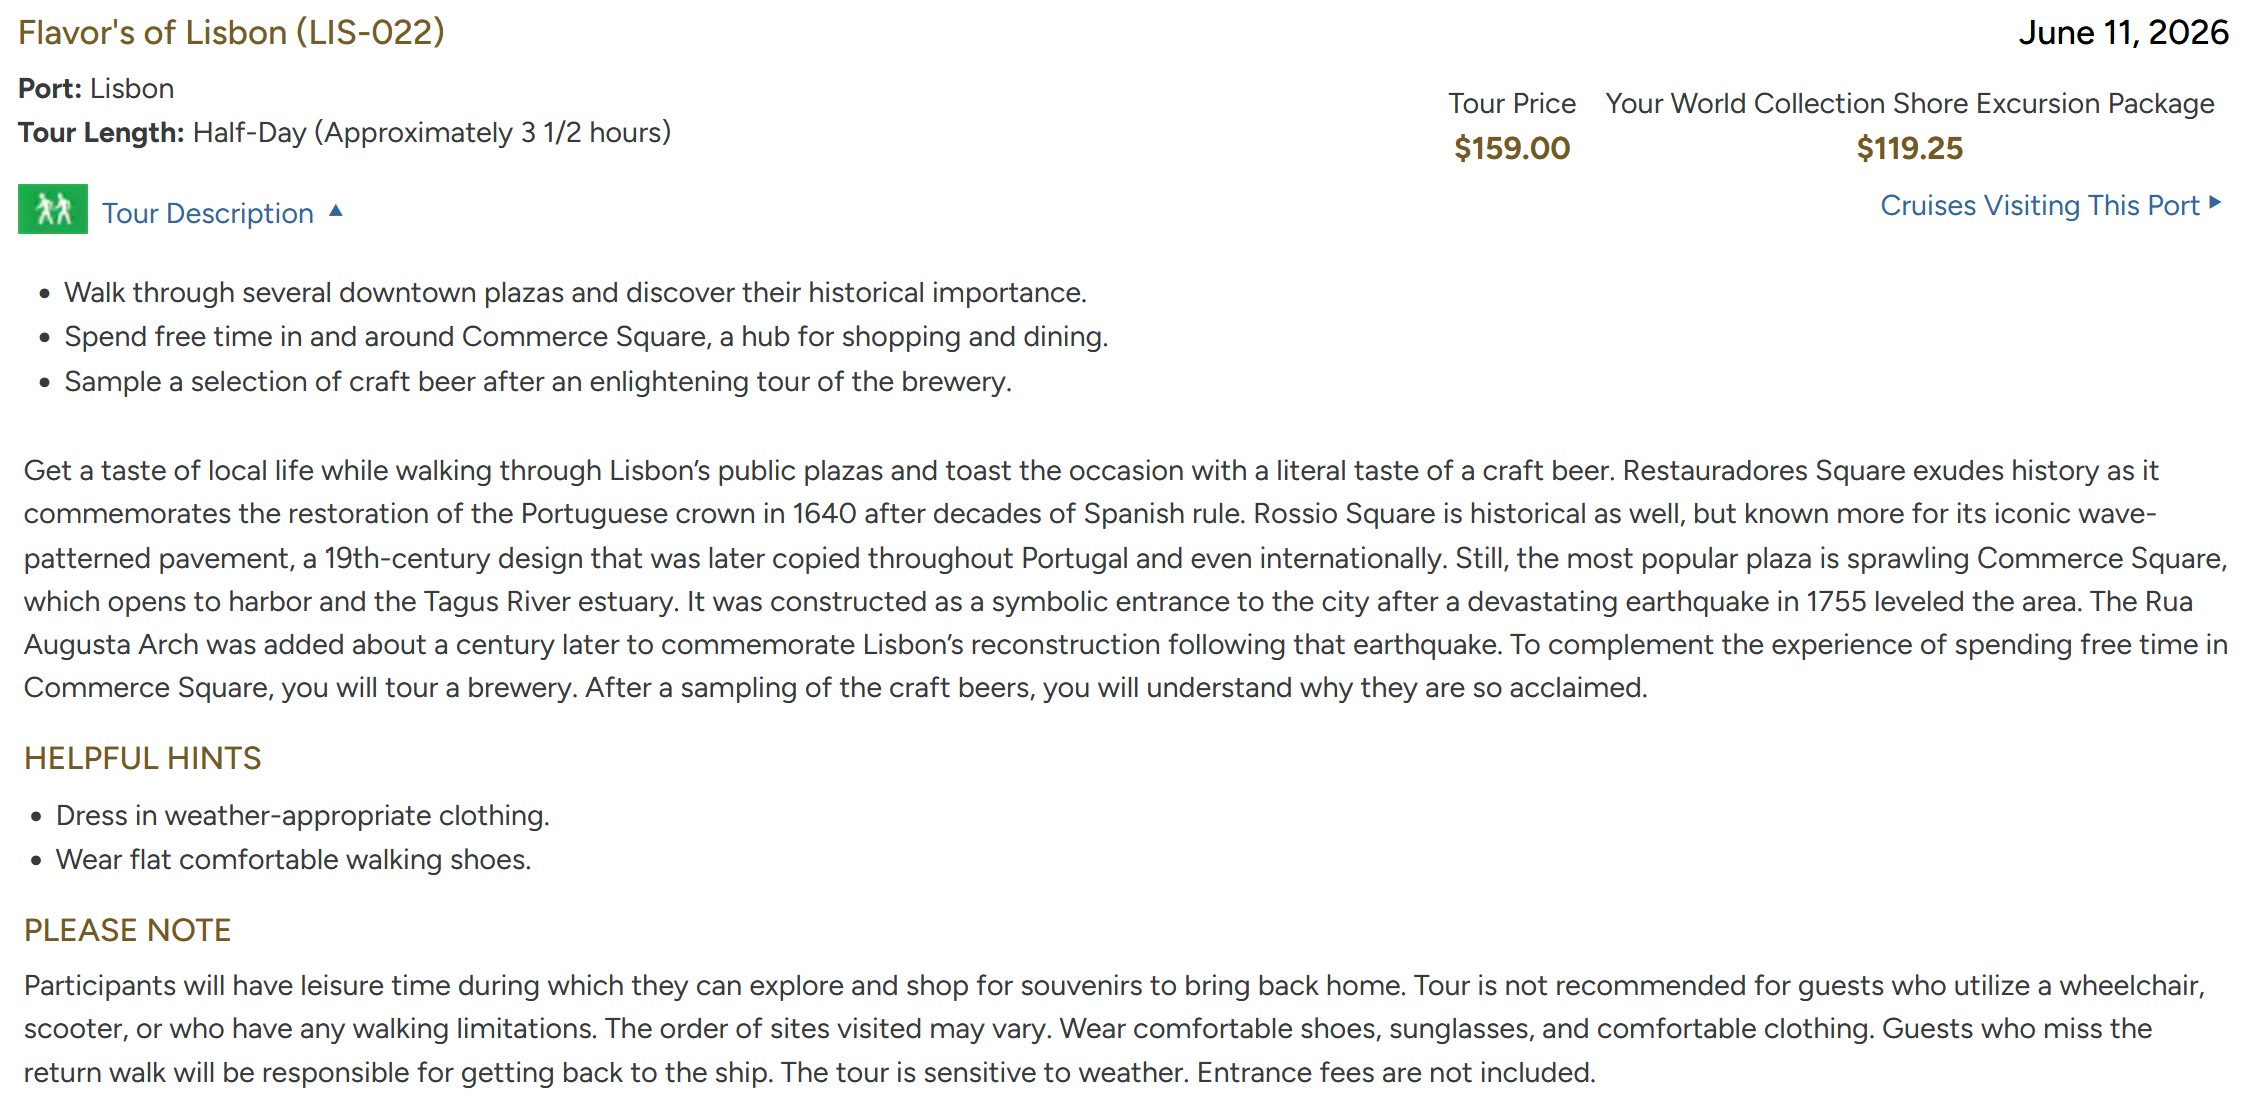2250x1100 pixels.
Task: Click the Port: Lisbon line
Action: 96,88
